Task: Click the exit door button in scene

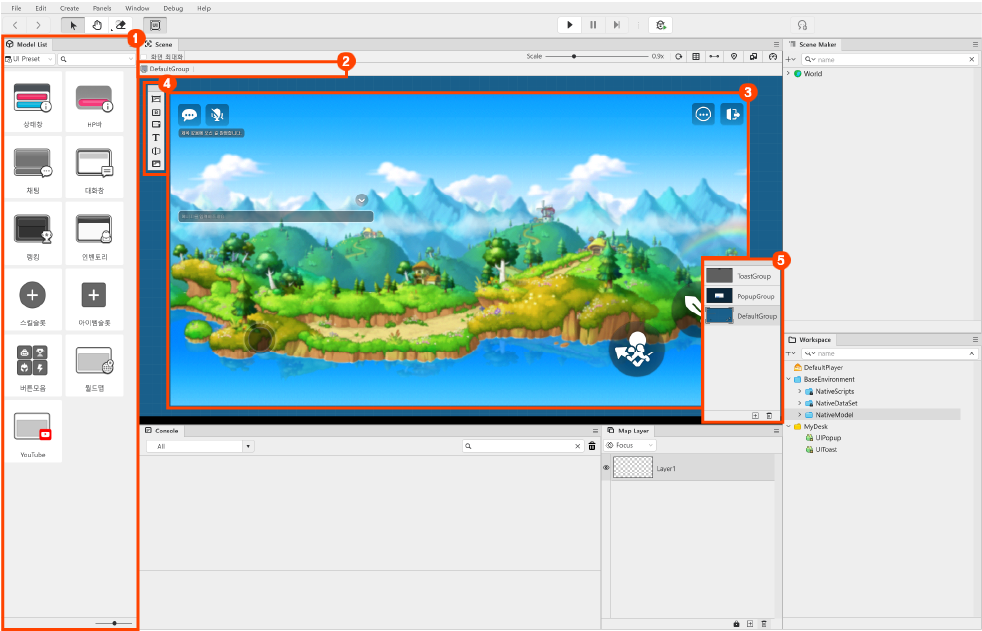Action: (x=731, y=115)
